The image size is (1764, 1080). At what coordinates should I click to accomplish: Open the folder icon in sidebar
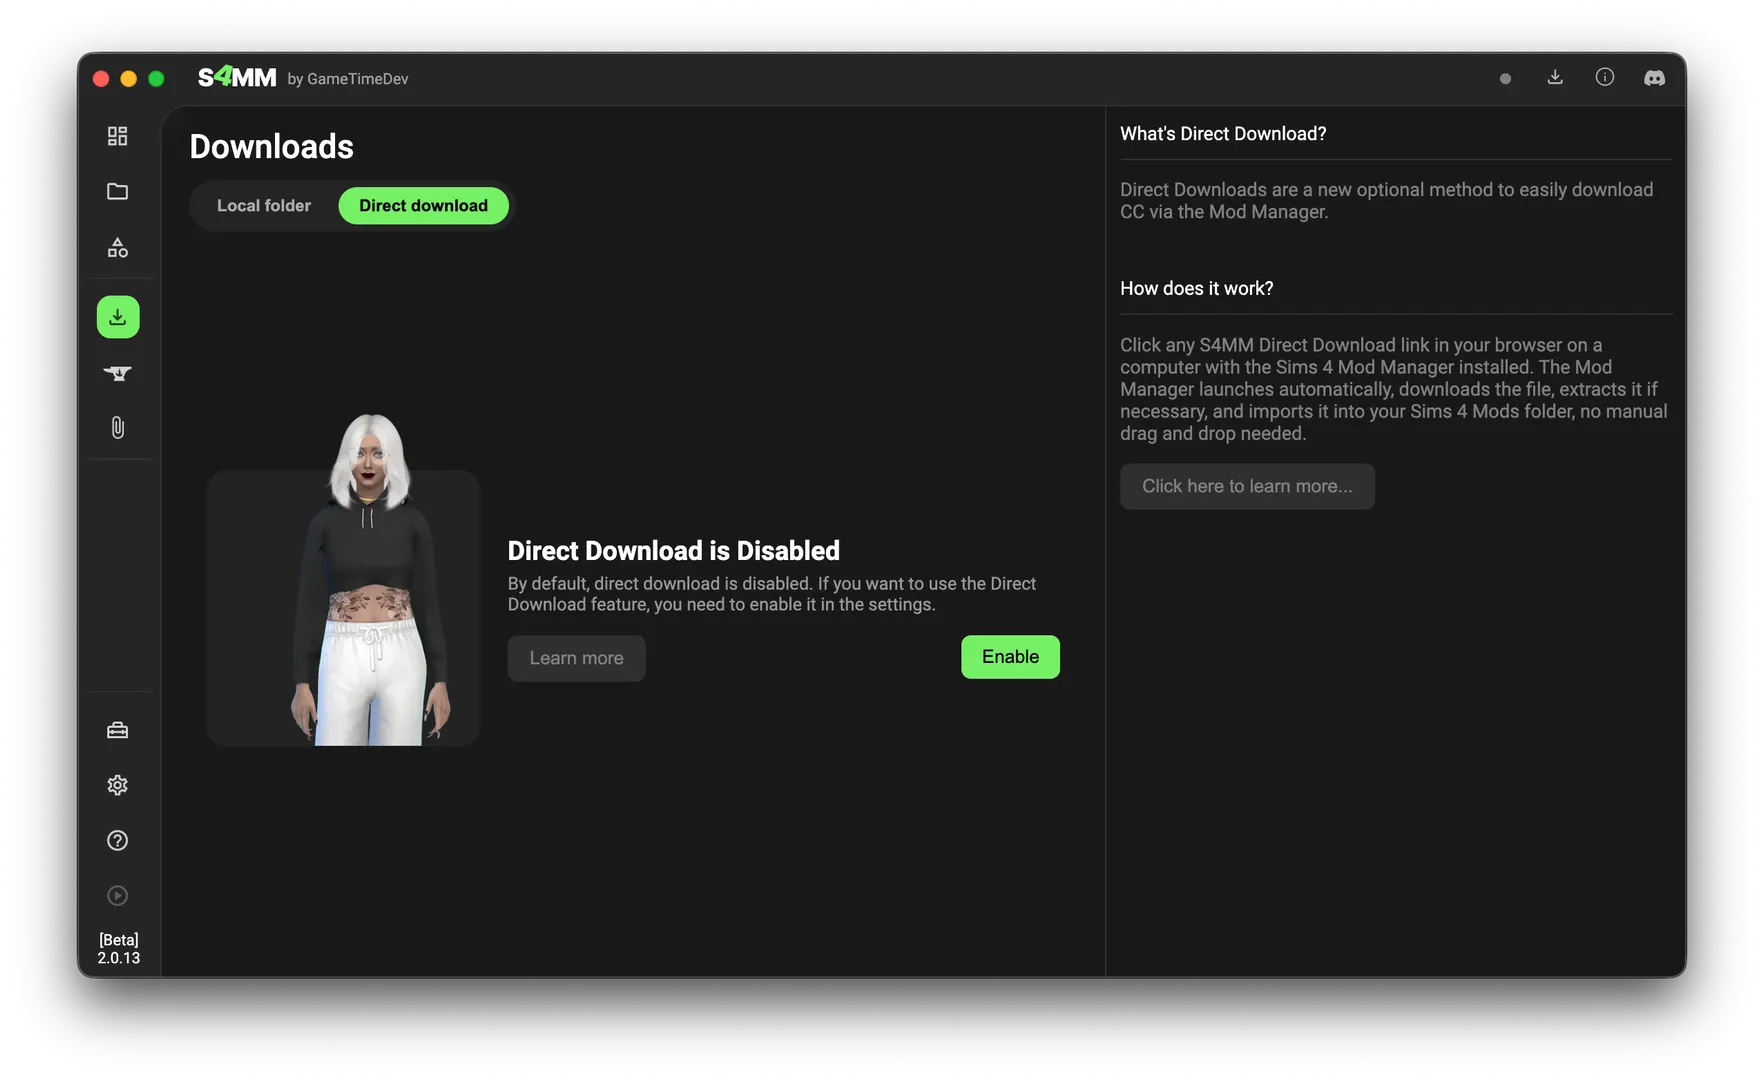click(118, 191)
